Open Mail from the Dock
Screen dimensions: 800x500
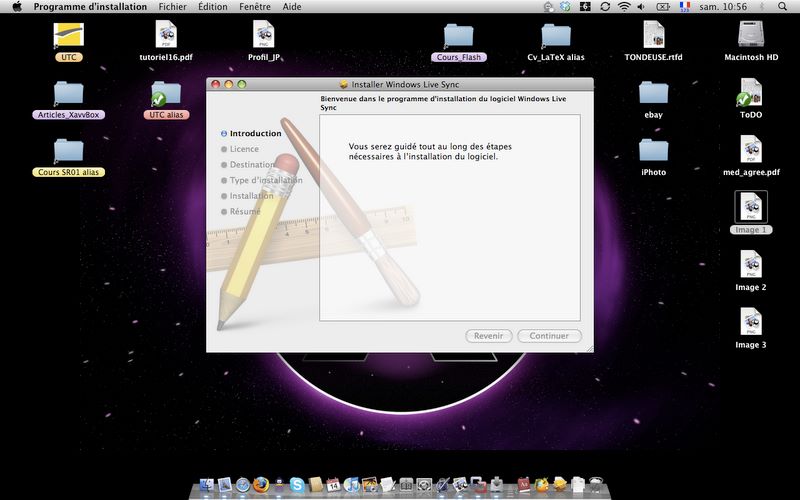pos(224,485)
